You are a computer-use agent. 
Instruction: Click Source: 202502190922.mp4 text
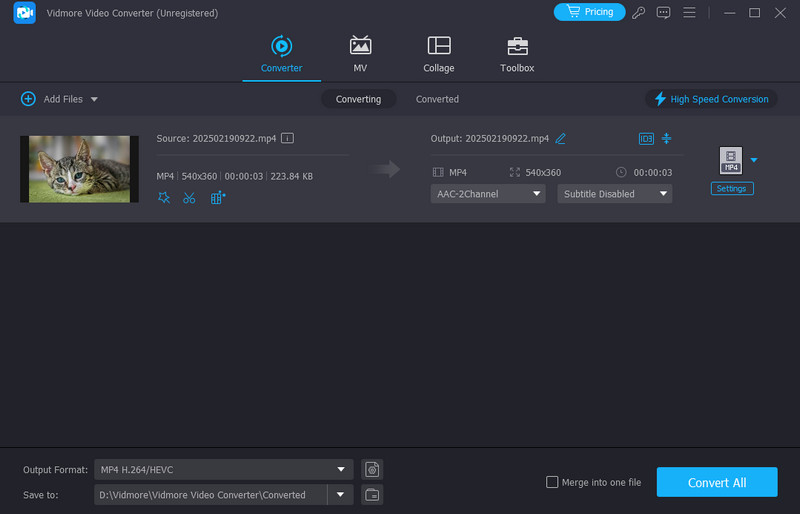[x=216, y=138]
